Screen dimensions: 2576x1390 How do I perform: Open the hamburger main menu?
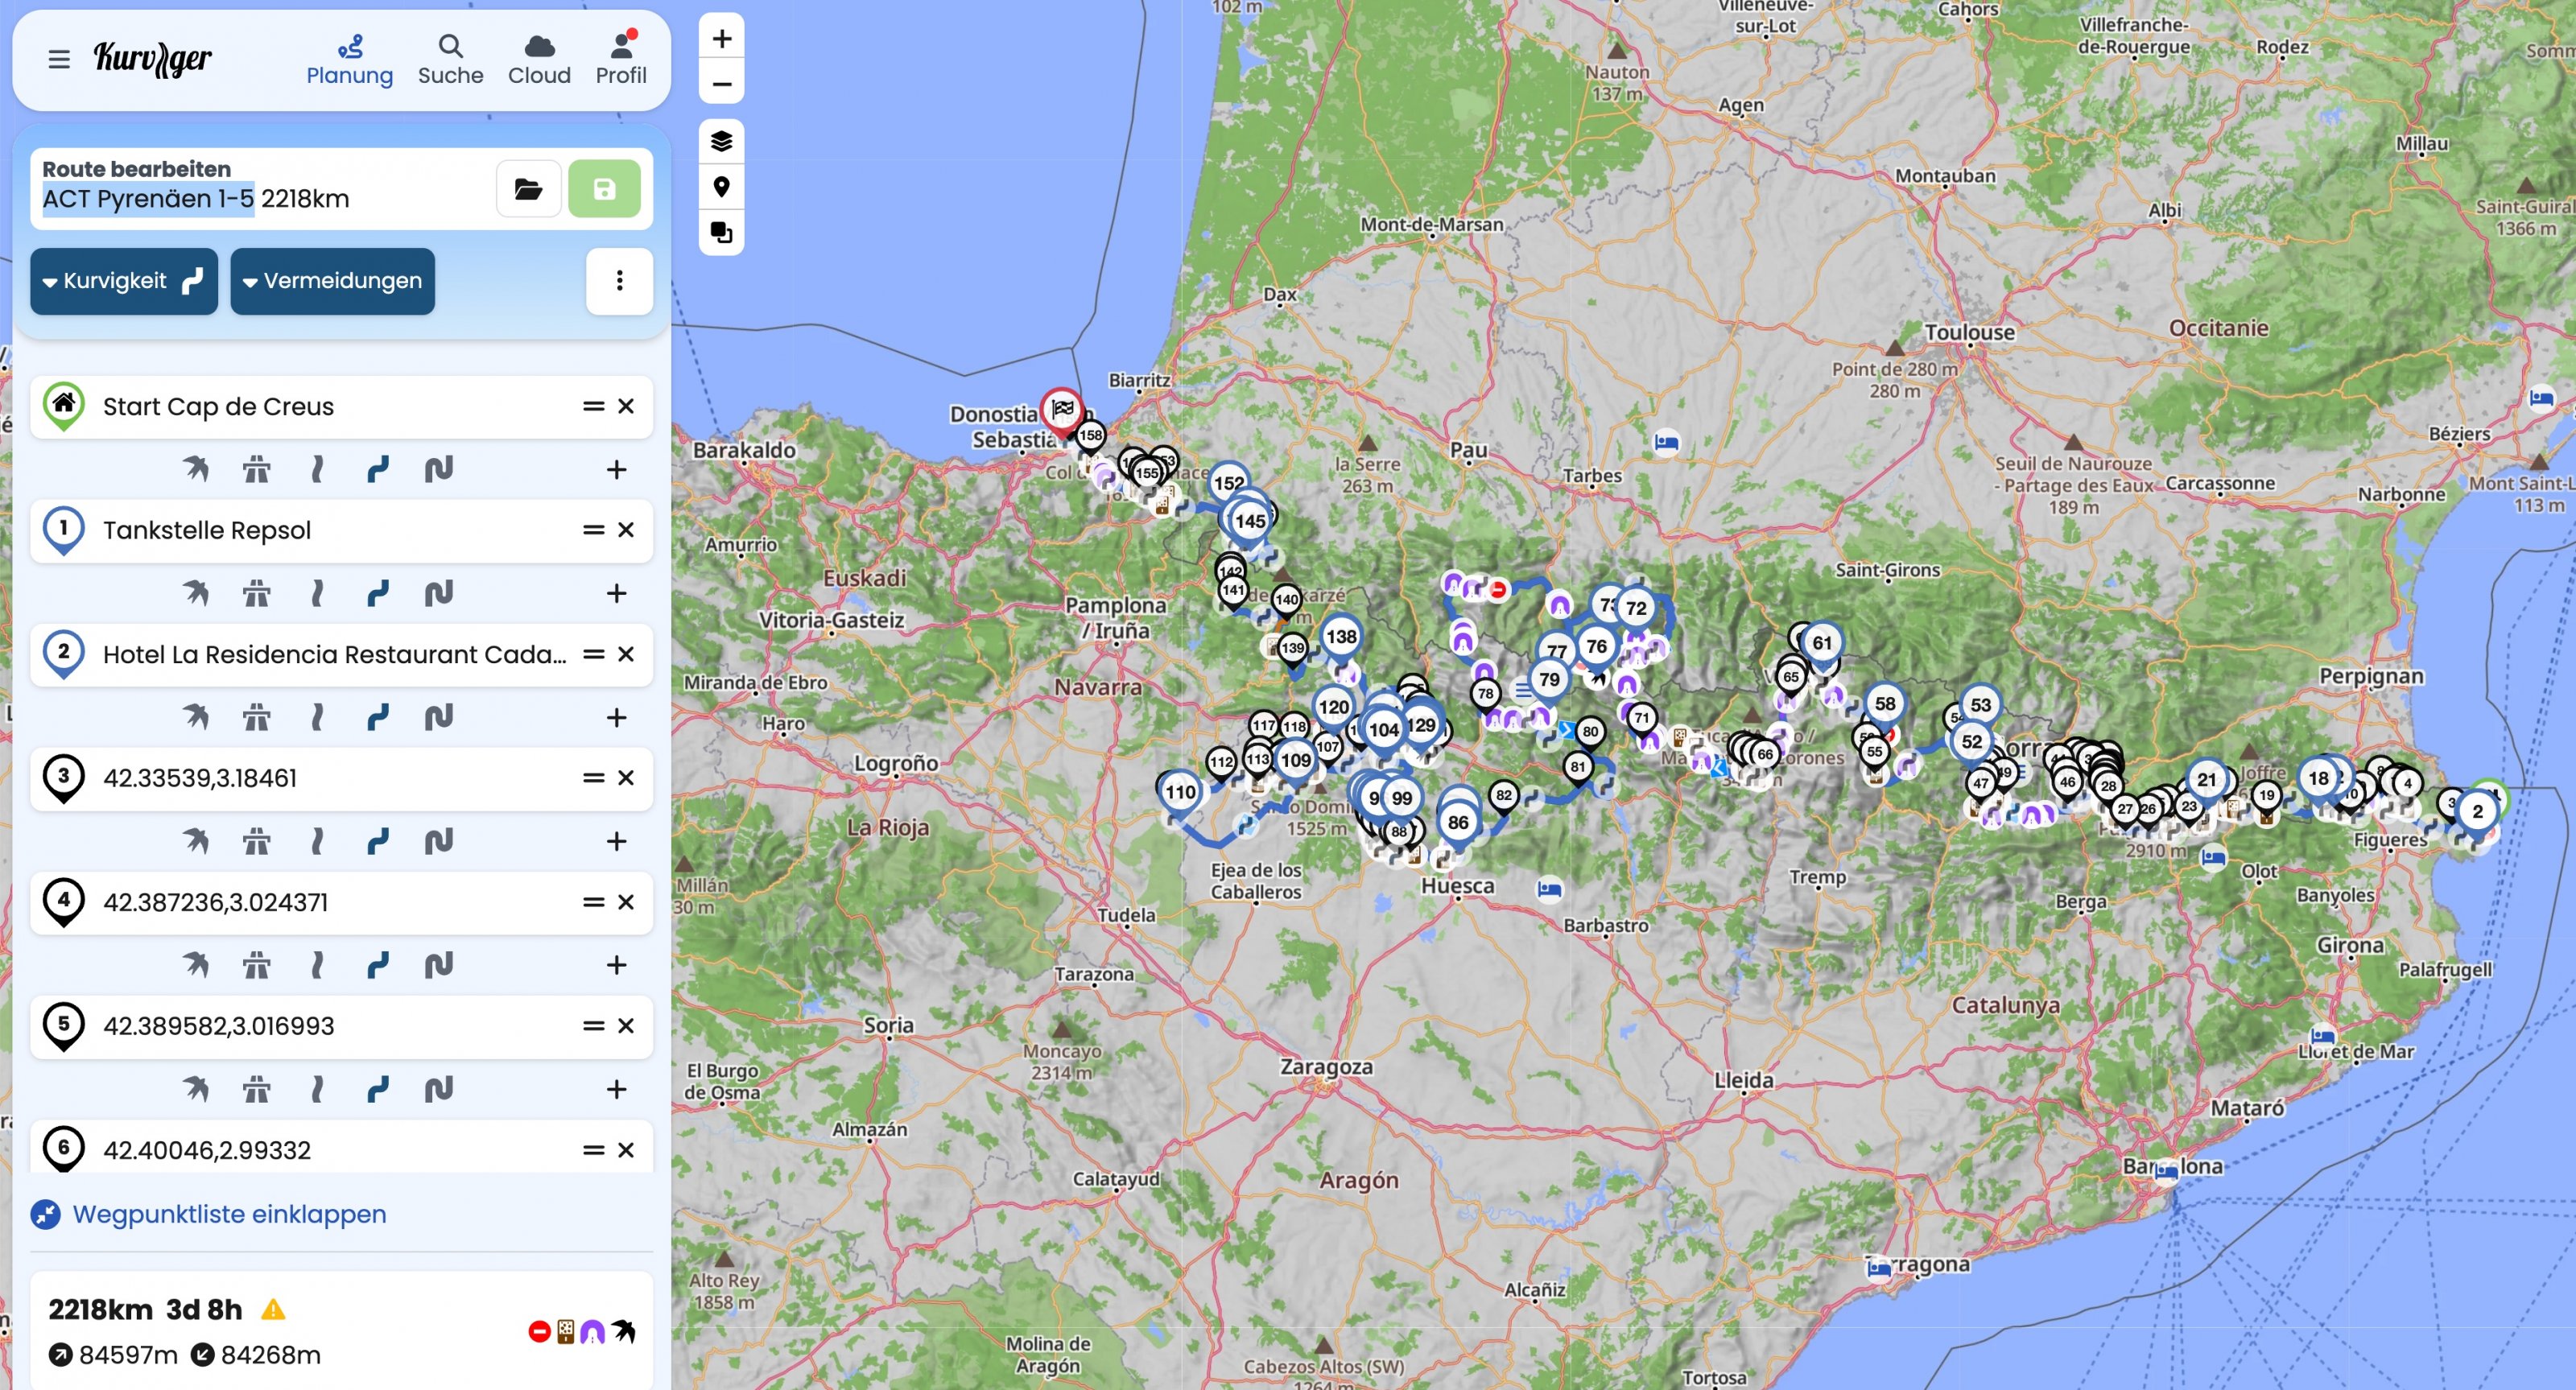[59, 59]
